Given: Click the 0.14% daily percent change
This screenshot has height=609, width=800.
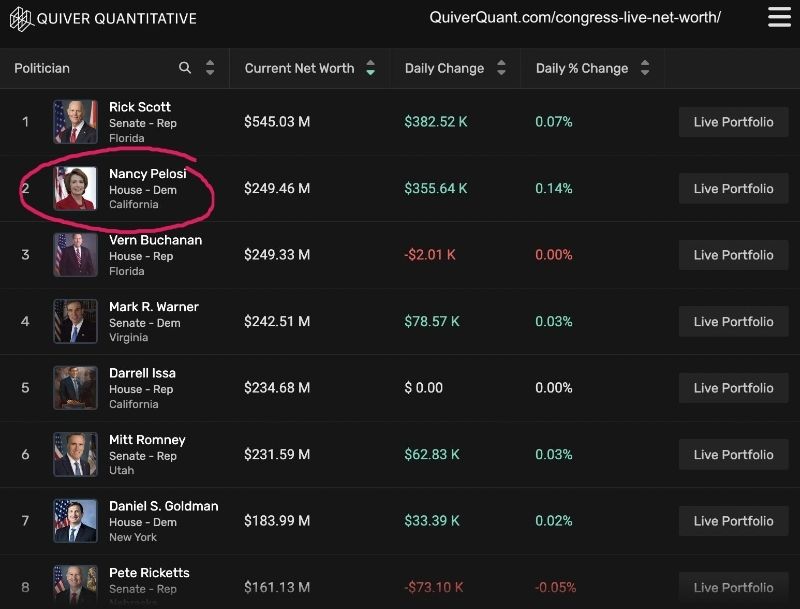Looking at the screenshot, I should click(554, 189).
